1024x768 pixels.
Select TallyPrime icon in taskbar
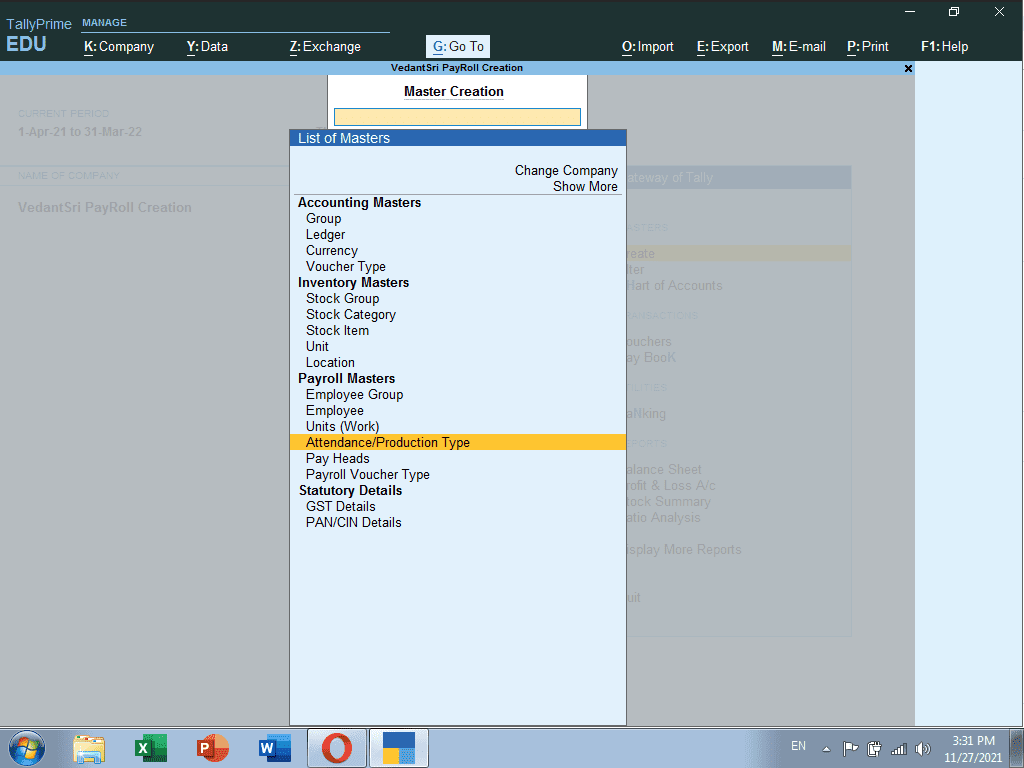(399, 748)
